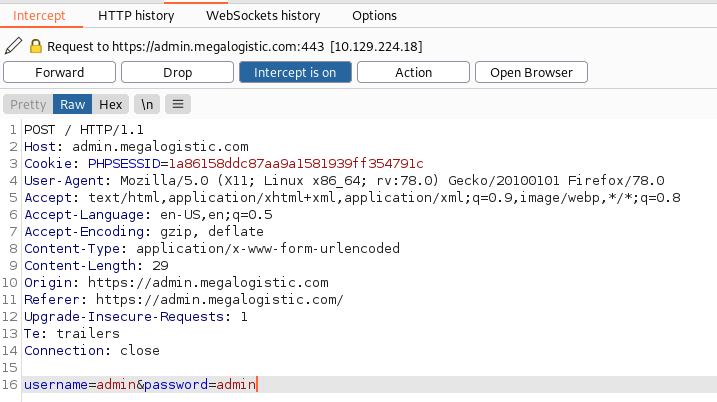Click the PHPSESSID cookie value
717x402 pixels.
(x=296, y=163)
